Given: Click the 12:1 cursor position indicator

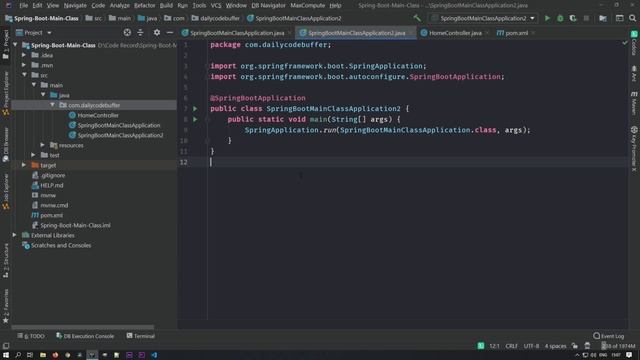Looking at the screenshot, I should click(494, 346).
